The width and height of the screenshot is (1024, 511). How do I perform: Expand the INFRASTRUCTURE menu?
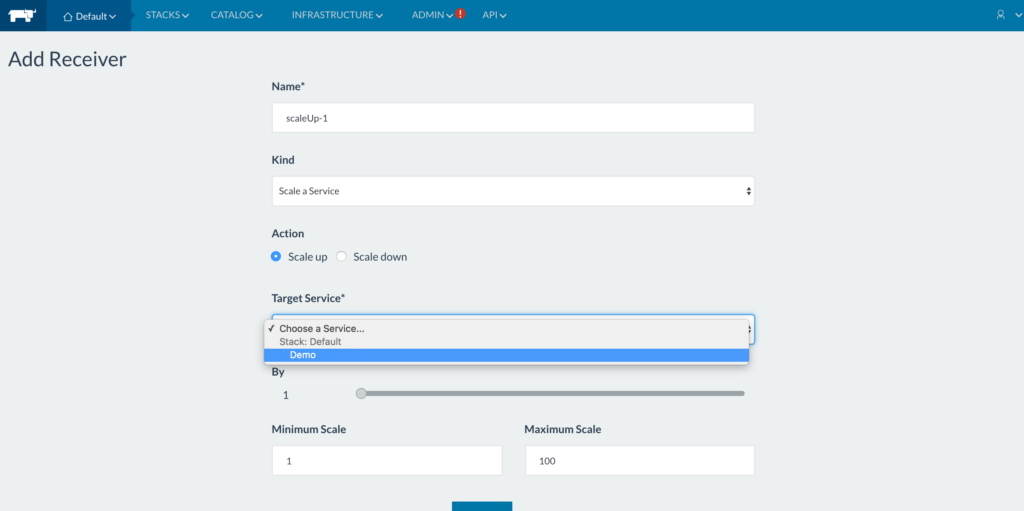(337, 15)
